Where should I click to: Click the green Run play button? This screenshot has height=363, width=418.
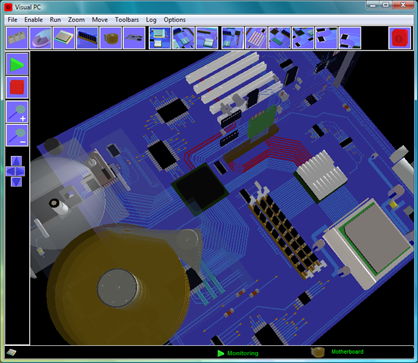point(17,64)
